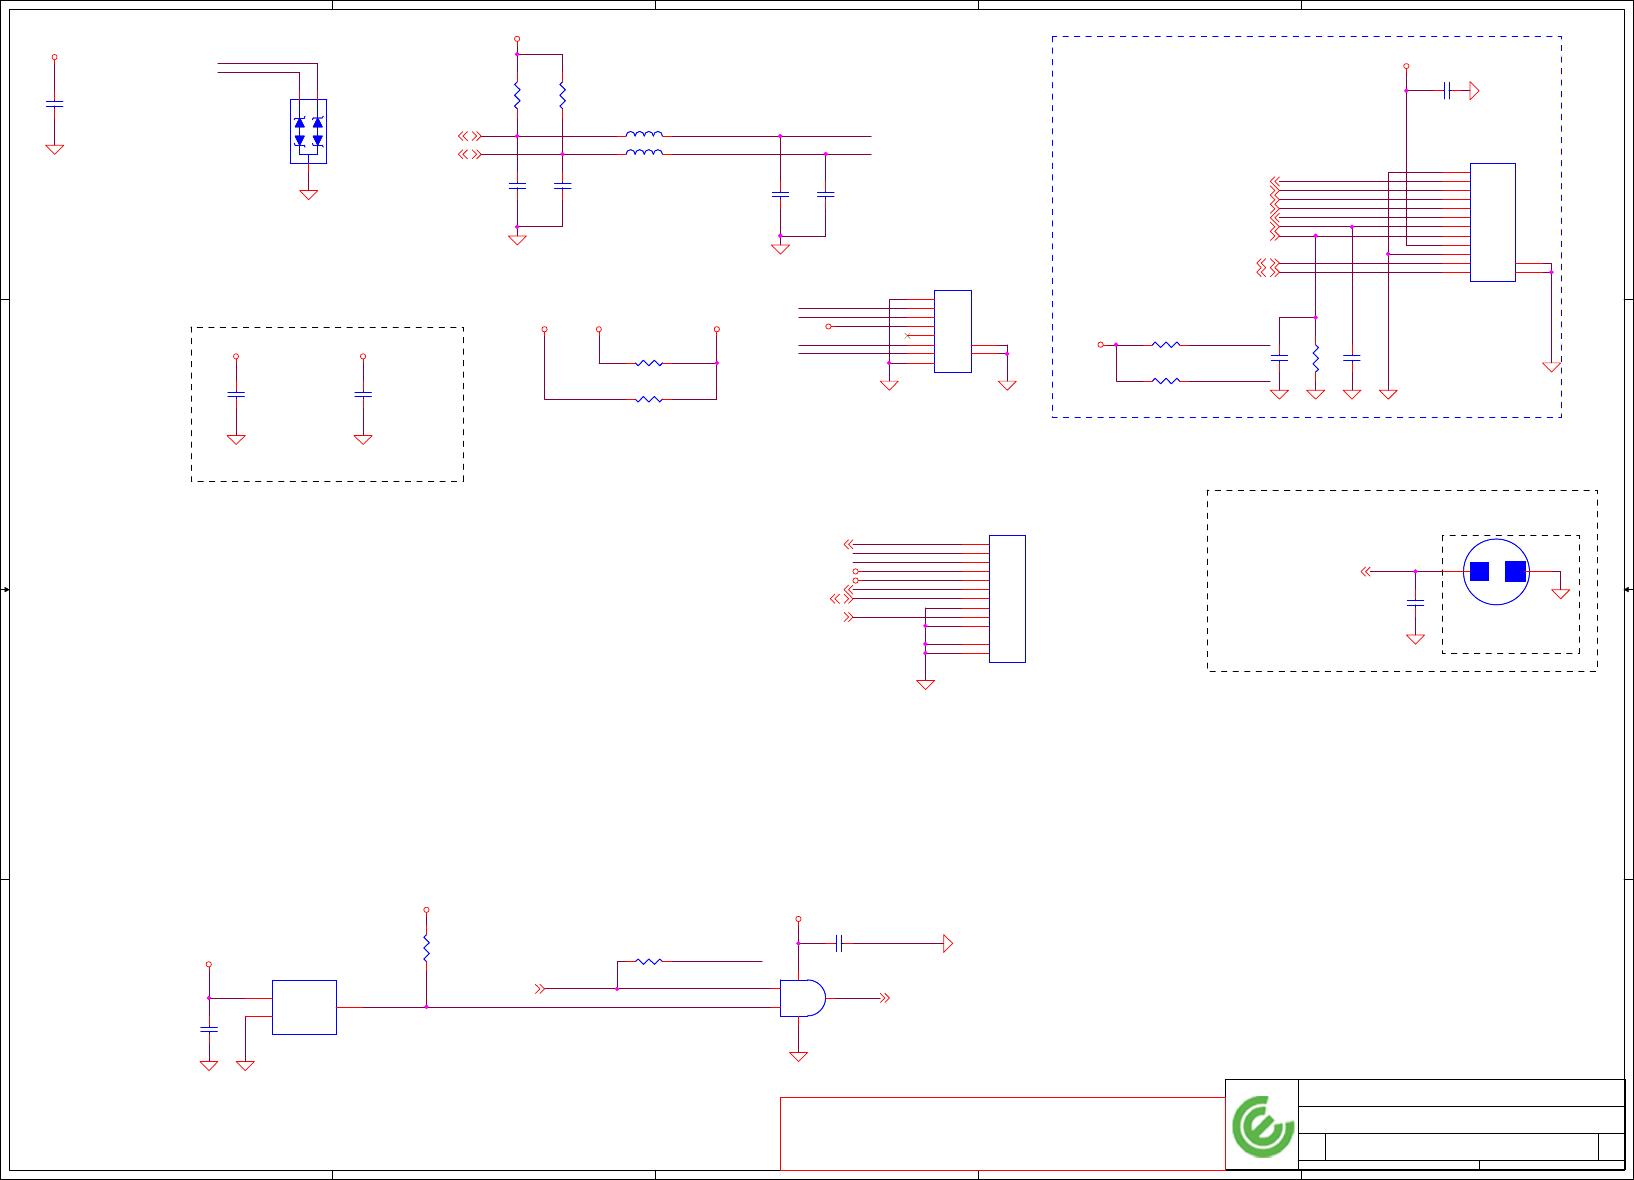Select the circular component with two blue pads
This screenshot has height=1180, width=1634.
pyautogui.click(x=1496, y=572)
